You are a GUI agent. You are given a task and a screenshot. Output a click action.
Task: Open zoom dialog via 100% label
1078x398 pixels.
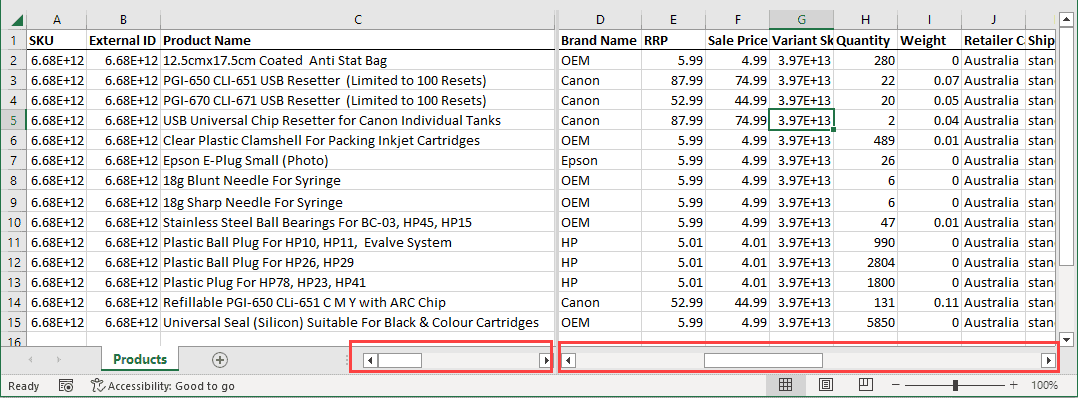pyautogui.click(x=1044, y=386)
